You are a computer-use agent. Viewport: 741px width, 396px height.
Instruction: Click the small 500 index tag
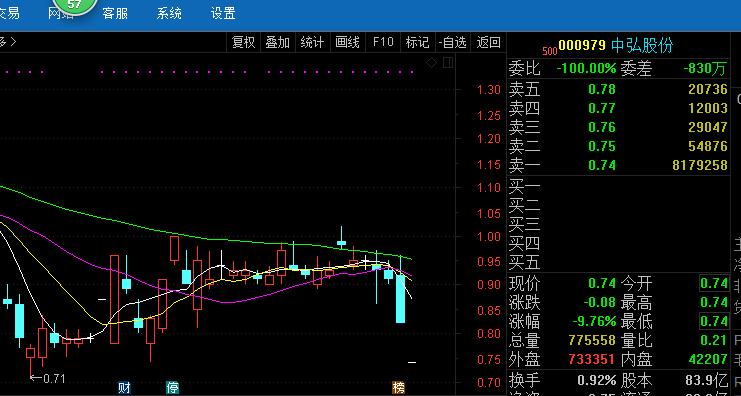click(550, 52)
